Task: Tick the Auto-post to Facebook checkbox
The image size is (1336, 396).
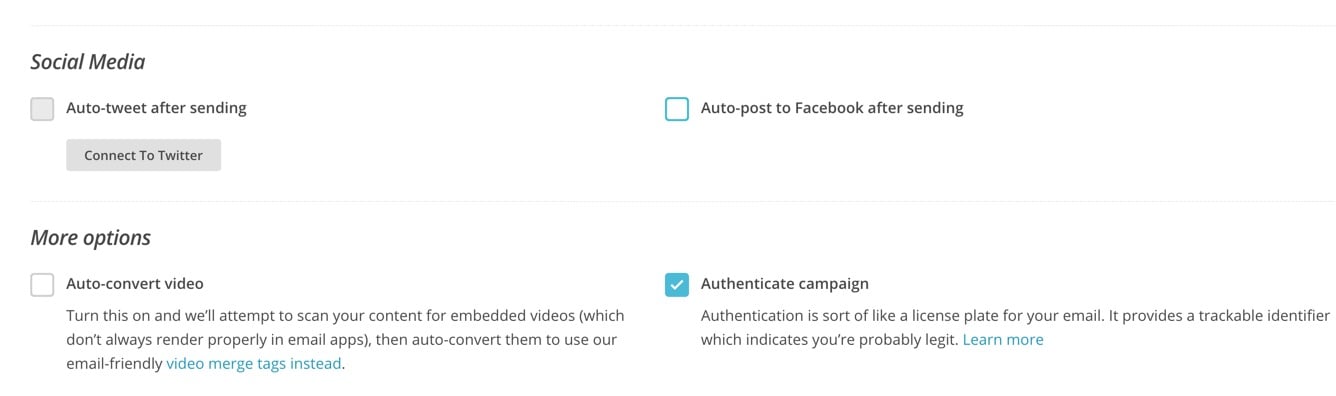Action: 677,108
